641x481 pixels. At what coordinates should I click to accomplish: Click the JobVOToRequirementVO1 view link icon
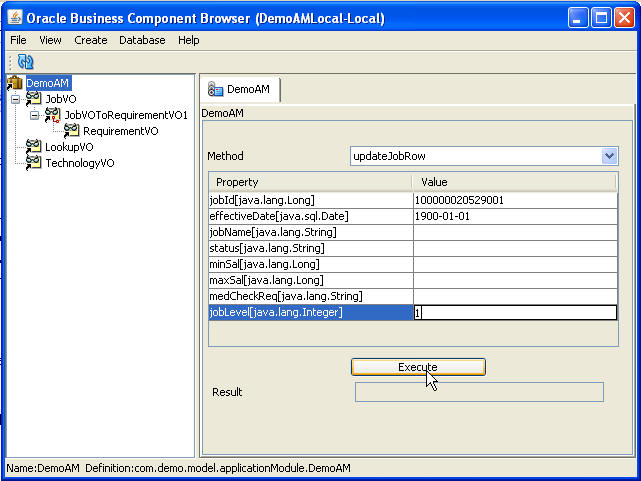52,115
